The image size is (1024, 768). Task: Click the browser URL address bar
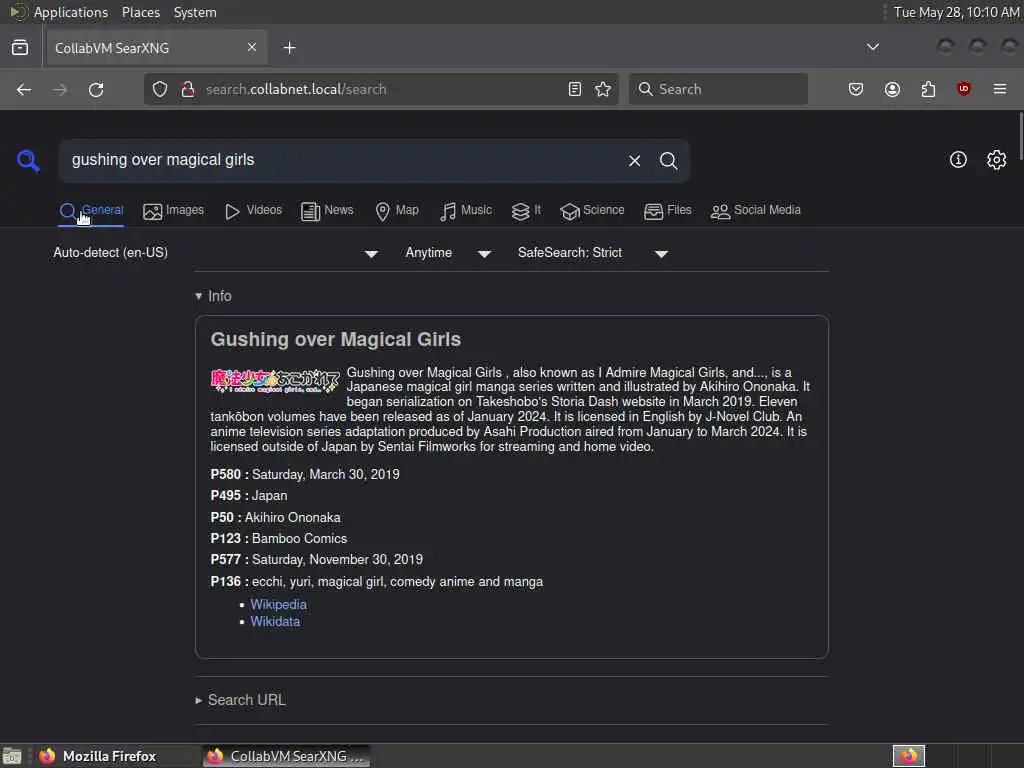pyautogui.click(x=382, y=89)
